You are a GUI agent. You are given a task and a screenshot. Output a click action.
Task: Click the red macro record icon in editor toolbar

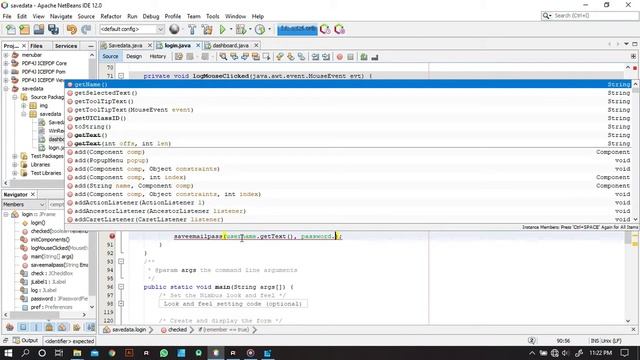tap(340, 57)
